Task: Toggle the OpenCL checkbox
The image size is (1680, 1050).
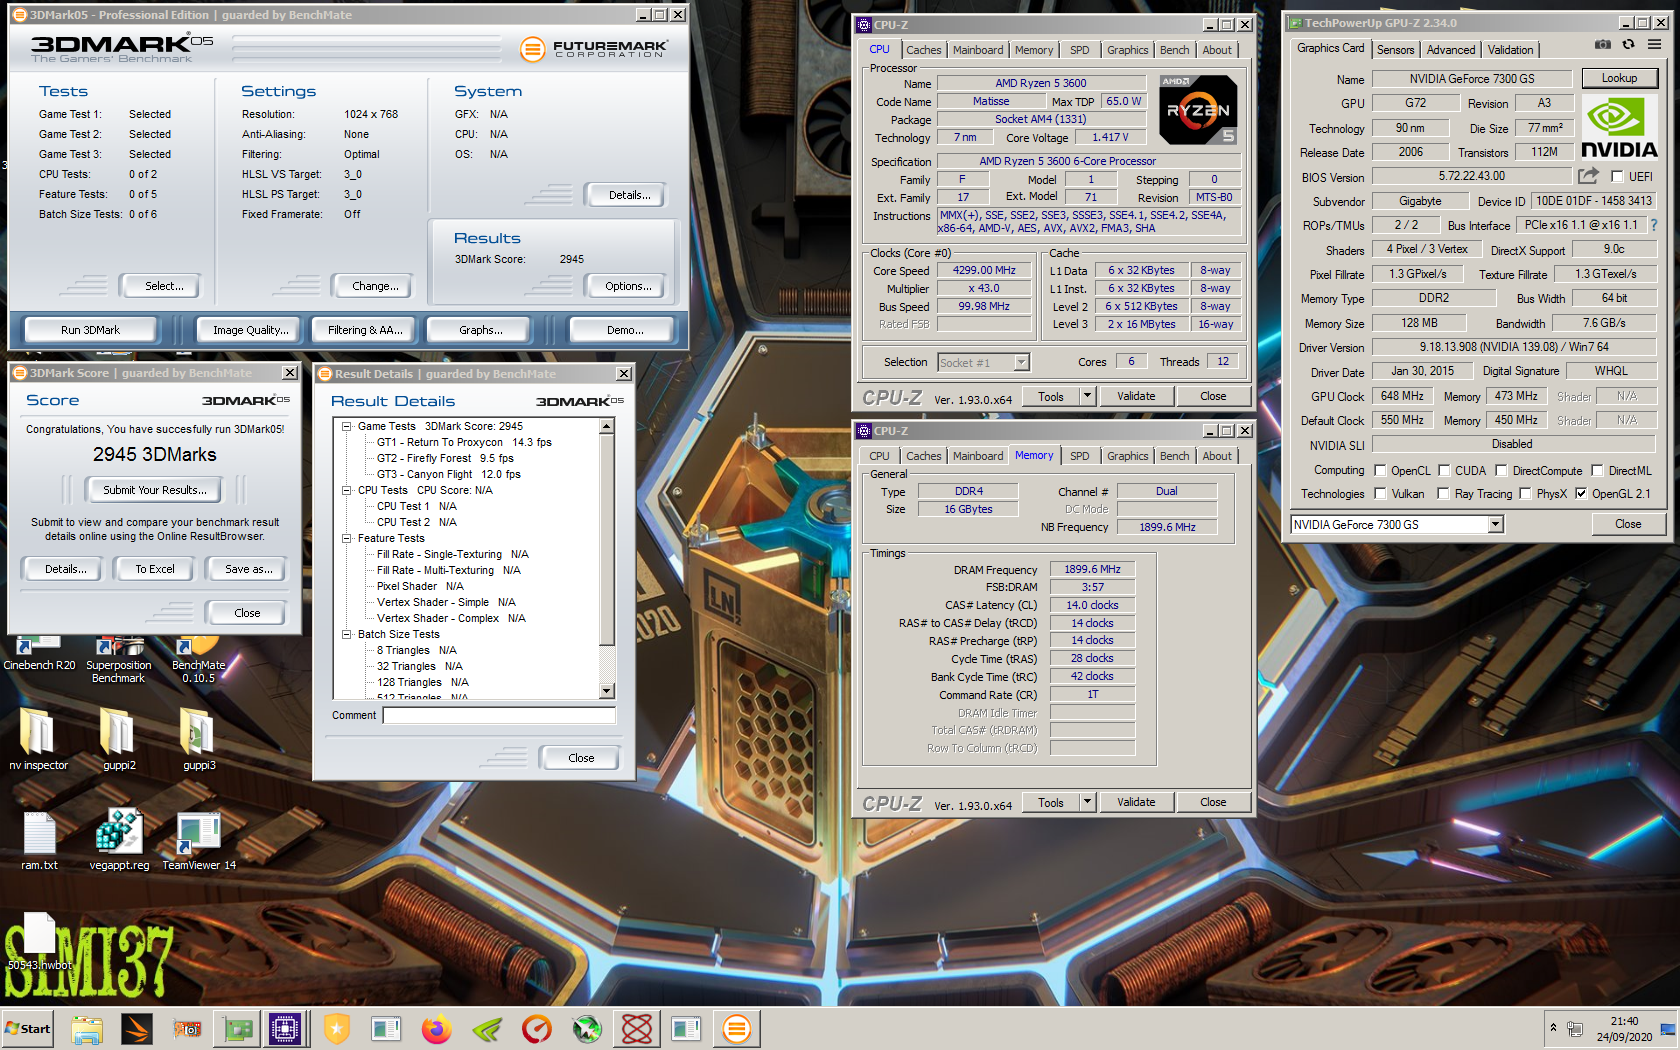Action: click(x=1380, y=471)
